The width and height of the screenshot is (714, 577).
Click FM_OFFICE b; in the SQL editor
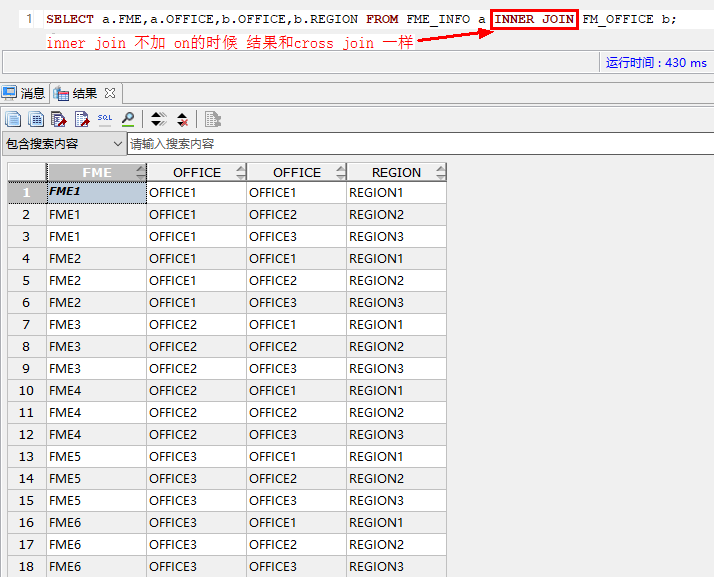click(629, 19)
